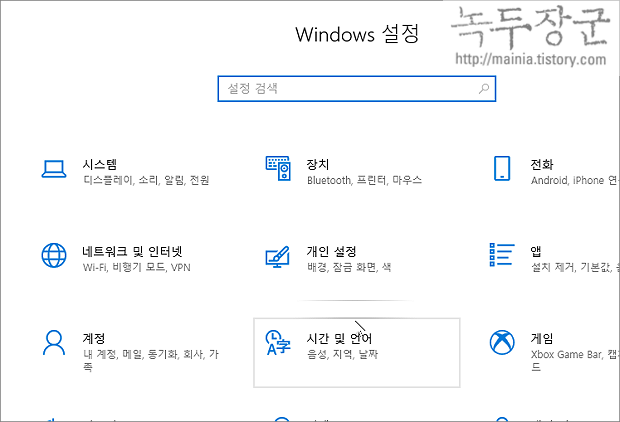Viewport: 620px width, 422px height.
Task: Click the 전화 phone icon
Action: click(x=502, y=168)
